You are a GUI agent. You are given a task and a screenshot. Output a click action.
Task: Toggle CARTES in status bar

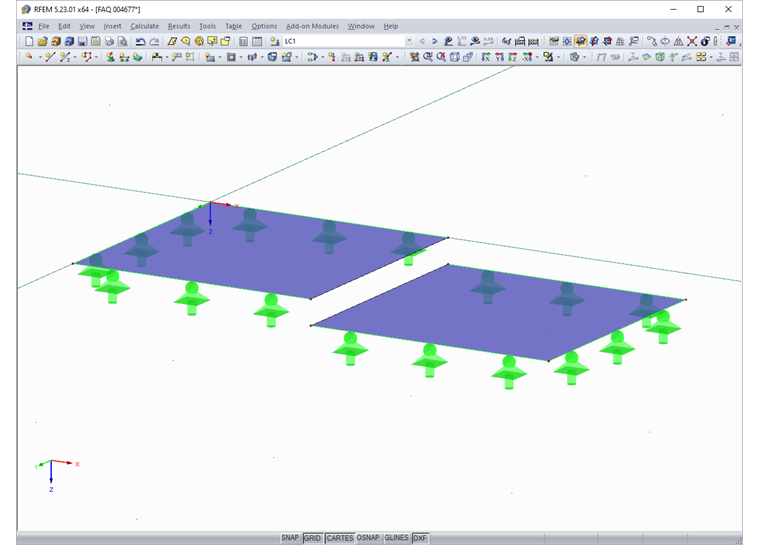[340, 538]
